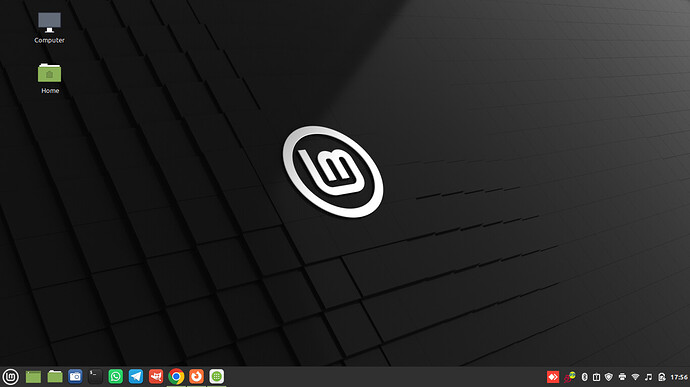Click the clipboard-style tray icon
This screenshot has height=387, width=690.
(x=596, y=377)
